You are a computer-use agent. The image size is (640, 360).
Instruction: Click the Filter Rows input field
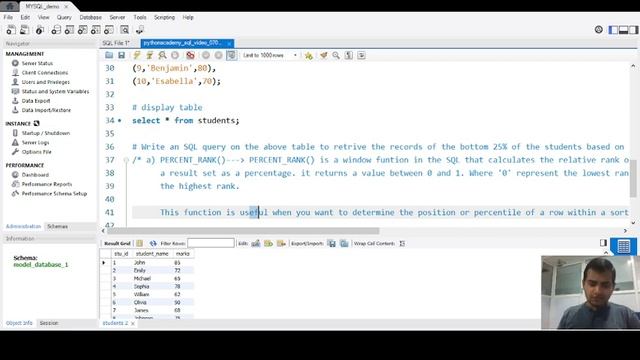pos(211,243)
